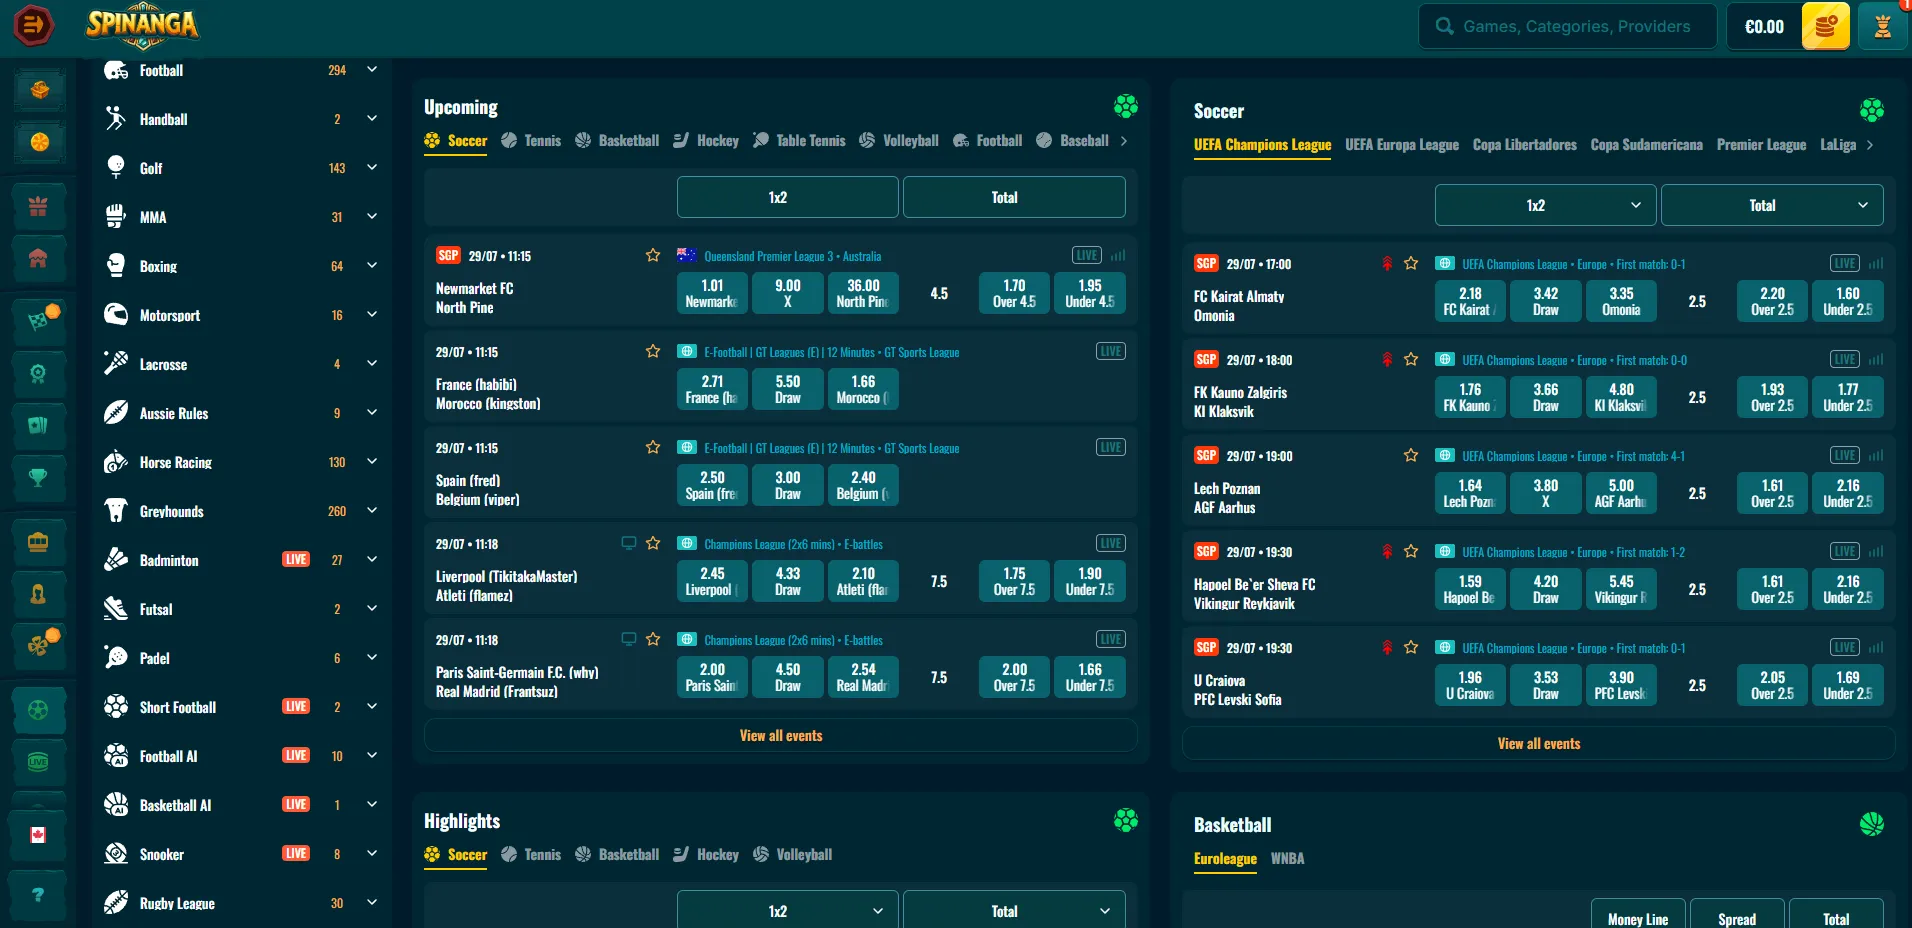Bet on Newmarket at 1.01 odds

point(712,293)
